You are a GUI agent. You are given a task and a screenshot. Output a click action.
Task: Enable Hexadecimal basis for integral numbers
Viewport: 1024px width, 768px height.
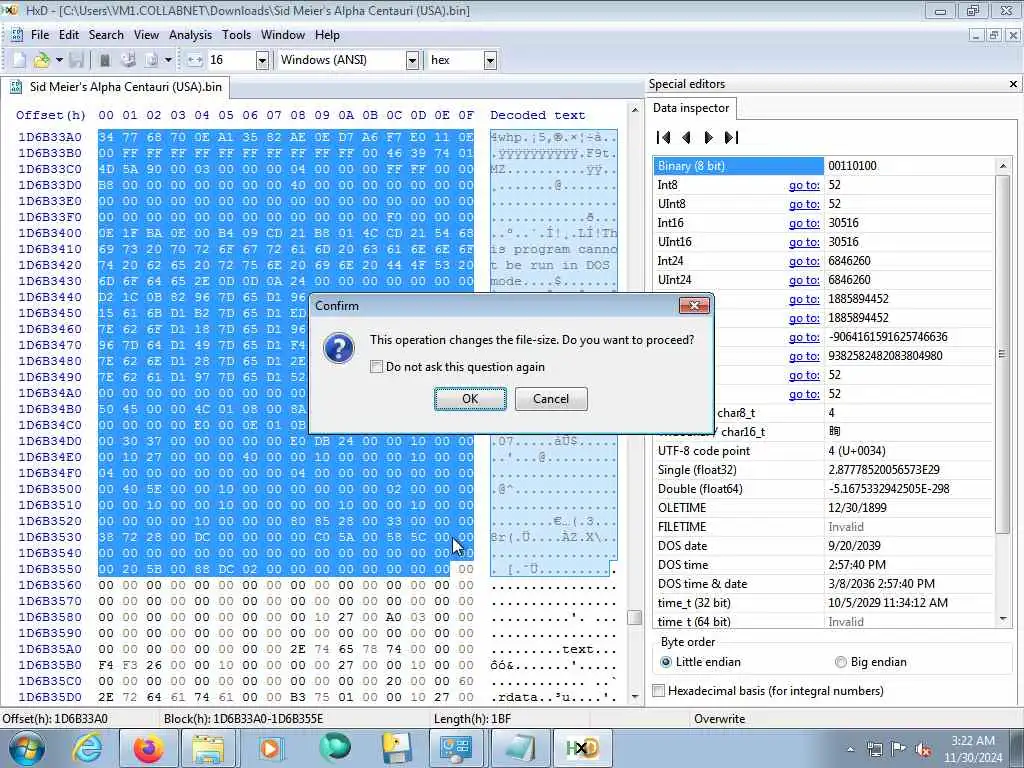pyautogui.click(x=659, y=690)
